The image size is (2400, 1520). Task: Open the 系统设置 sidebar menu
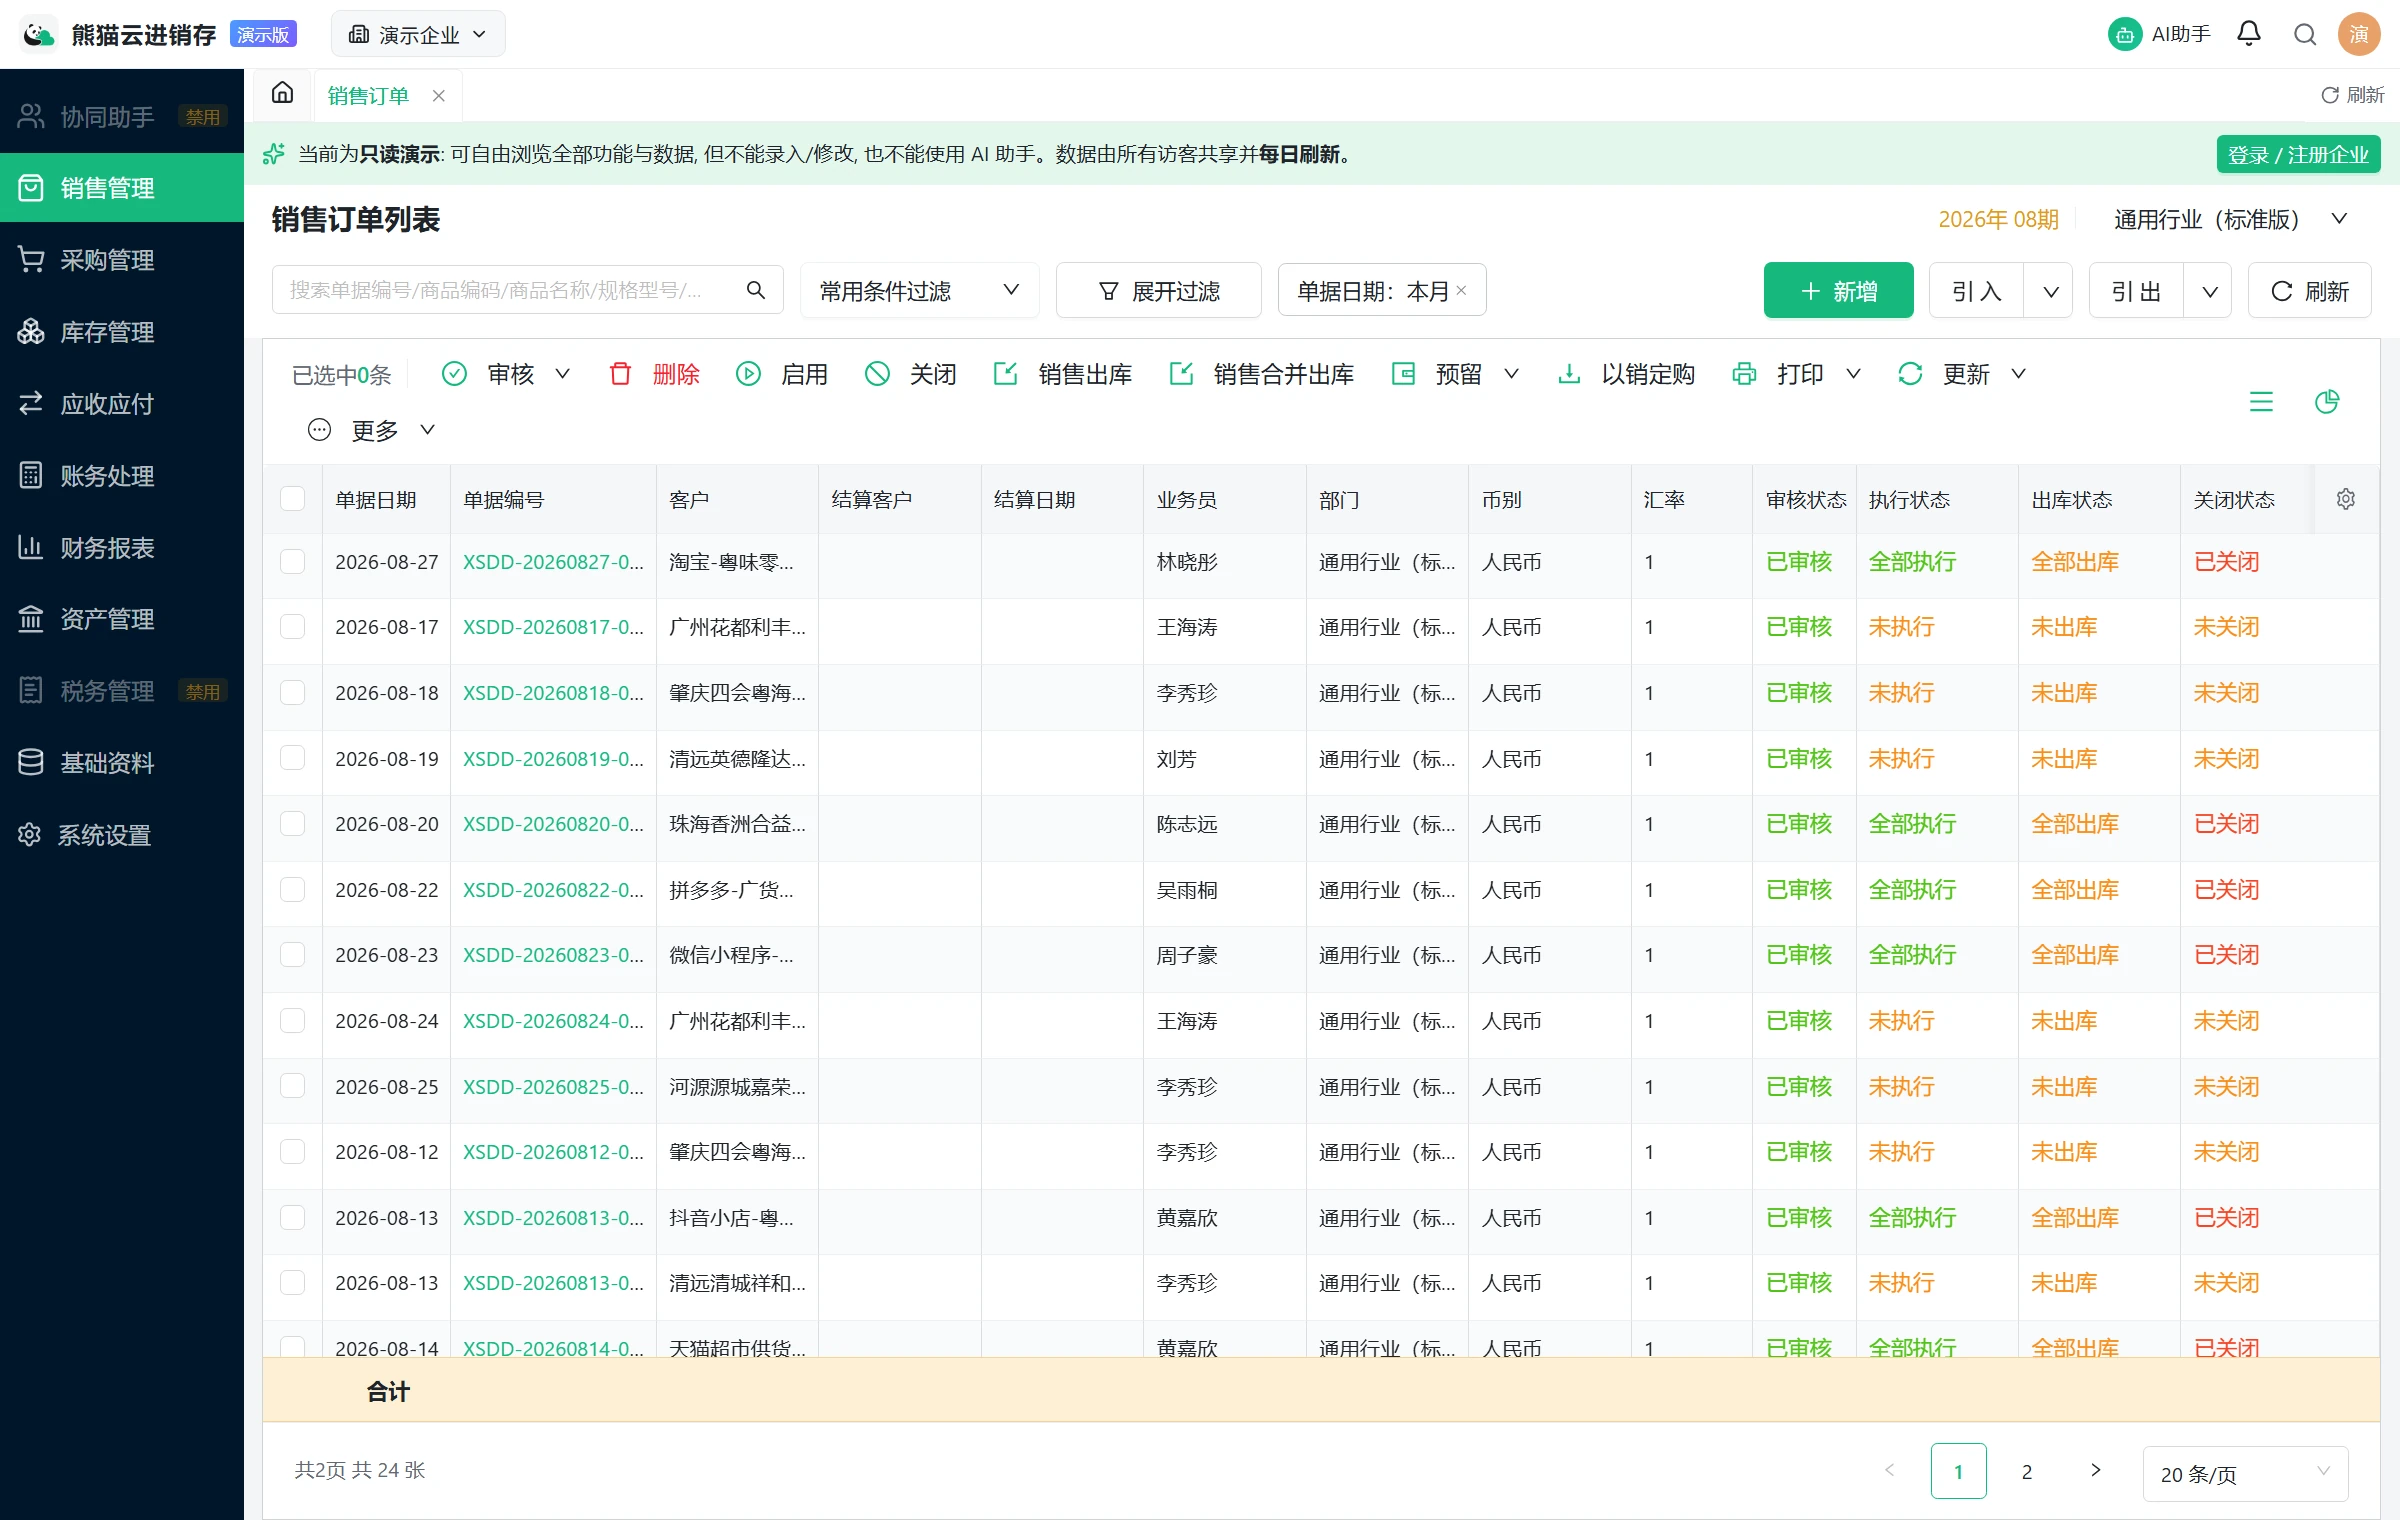(122, 835)
